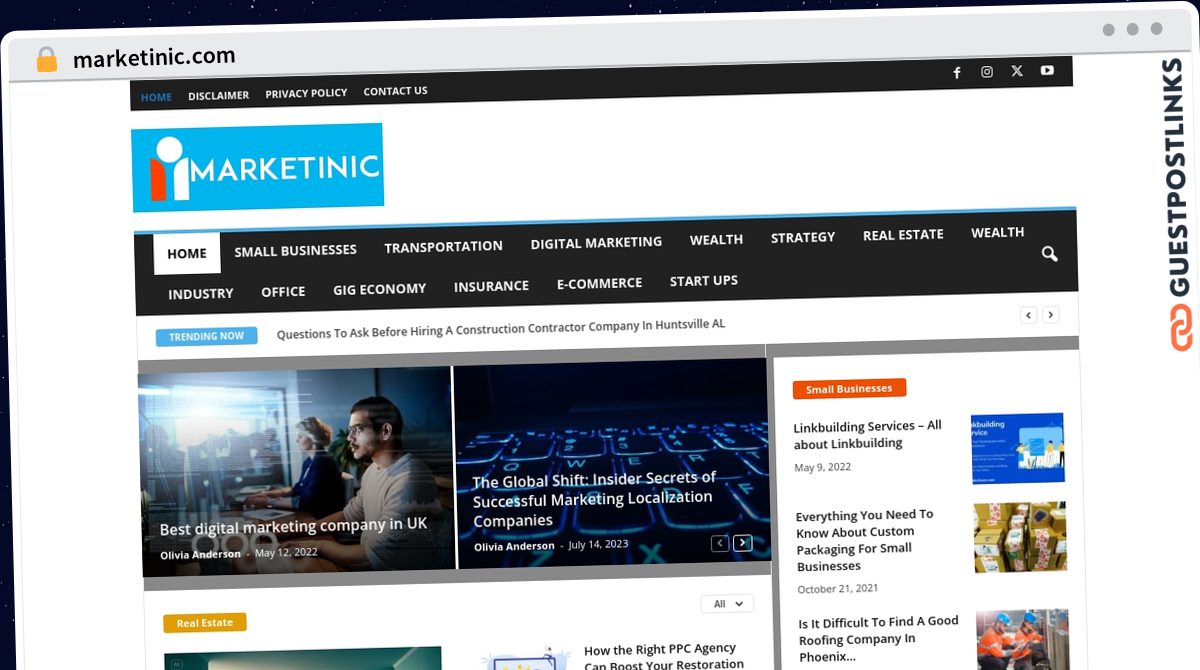Open the Privacy Policy page
Viewport: 1200px width, 670px height.
click(306, 93)
